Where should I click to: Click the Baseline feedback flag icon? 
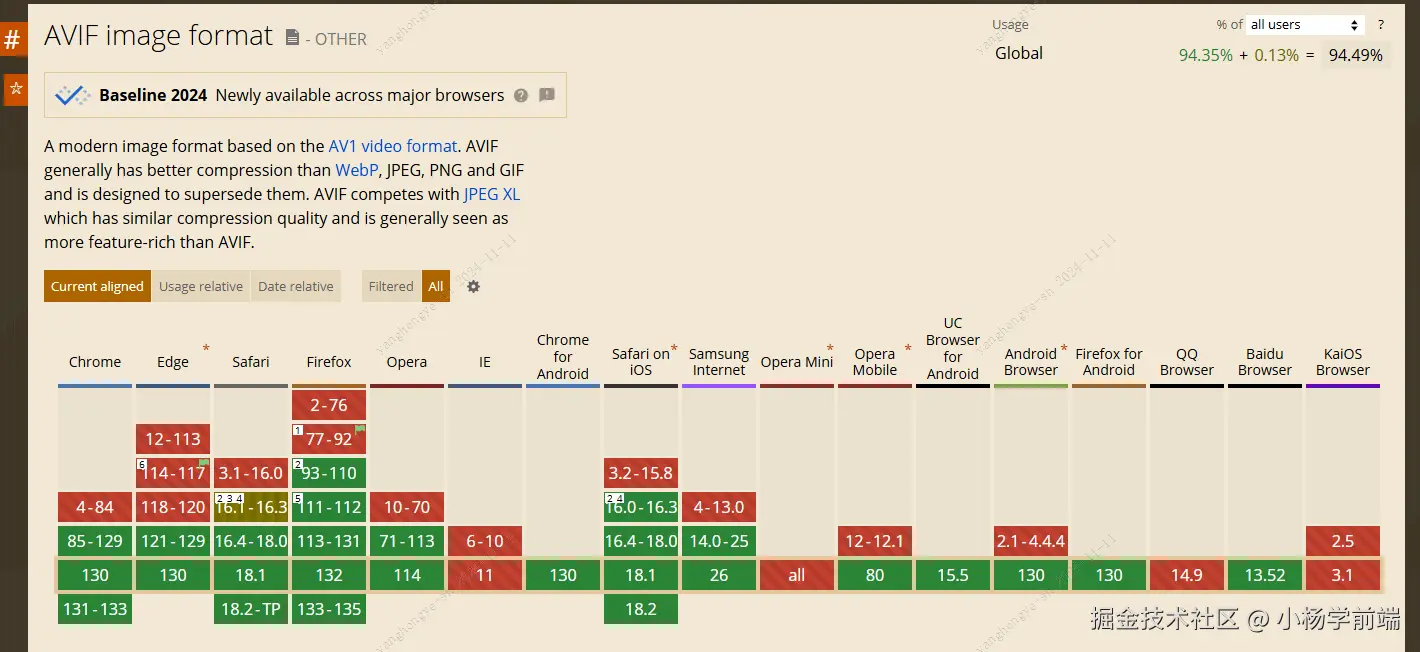[547, 95]
